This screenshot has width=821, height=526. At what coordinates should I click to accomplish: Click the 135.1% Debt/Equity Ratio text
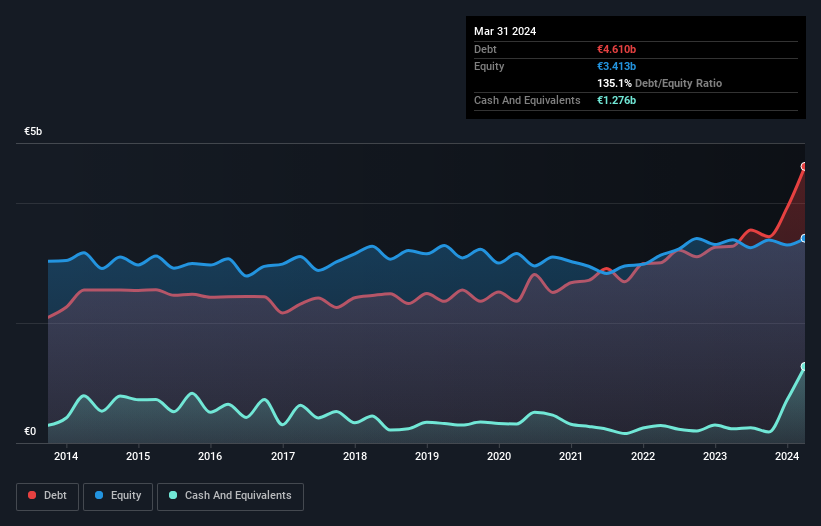pyautogui.click(x=659, y=83)
